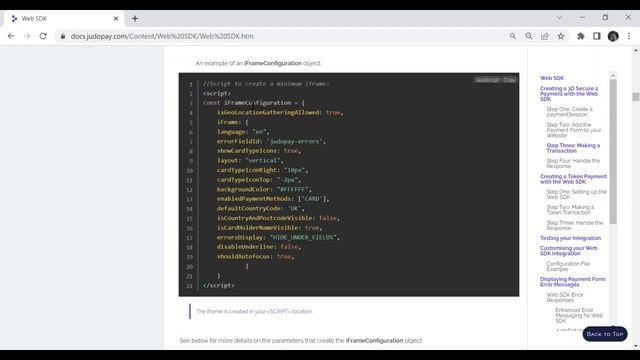Copy the code snippet

click(509, 80)
